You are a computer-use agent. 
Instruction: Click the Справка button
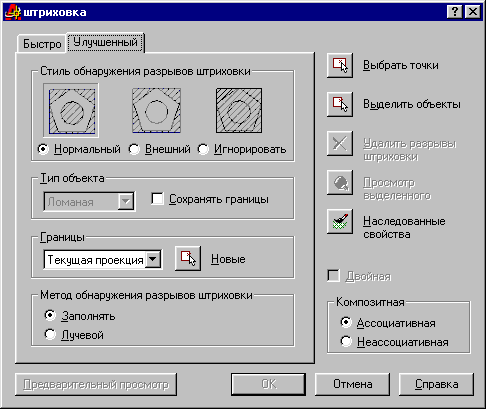pyautogui.click(x=436, y=384)
